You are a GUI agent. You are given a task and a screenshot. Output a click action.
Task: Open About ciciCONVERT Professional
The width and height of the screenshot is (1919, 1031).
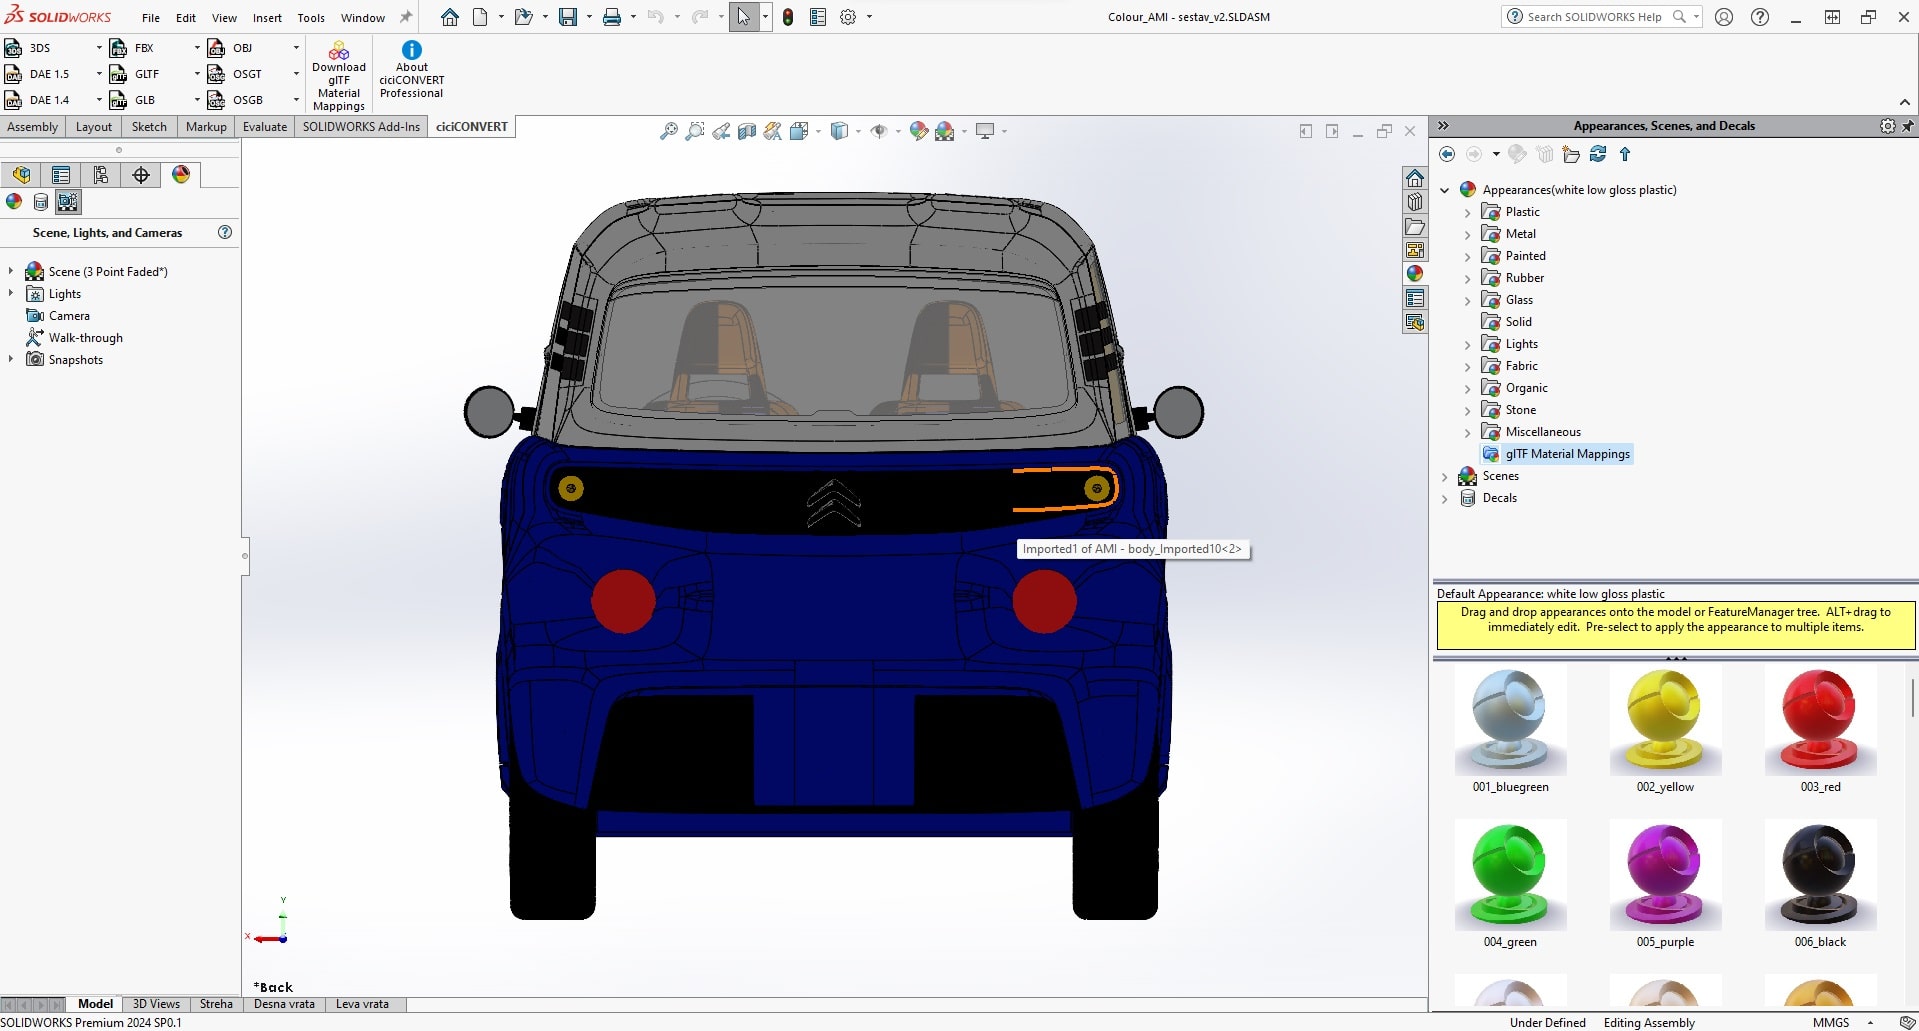(411, 70)
